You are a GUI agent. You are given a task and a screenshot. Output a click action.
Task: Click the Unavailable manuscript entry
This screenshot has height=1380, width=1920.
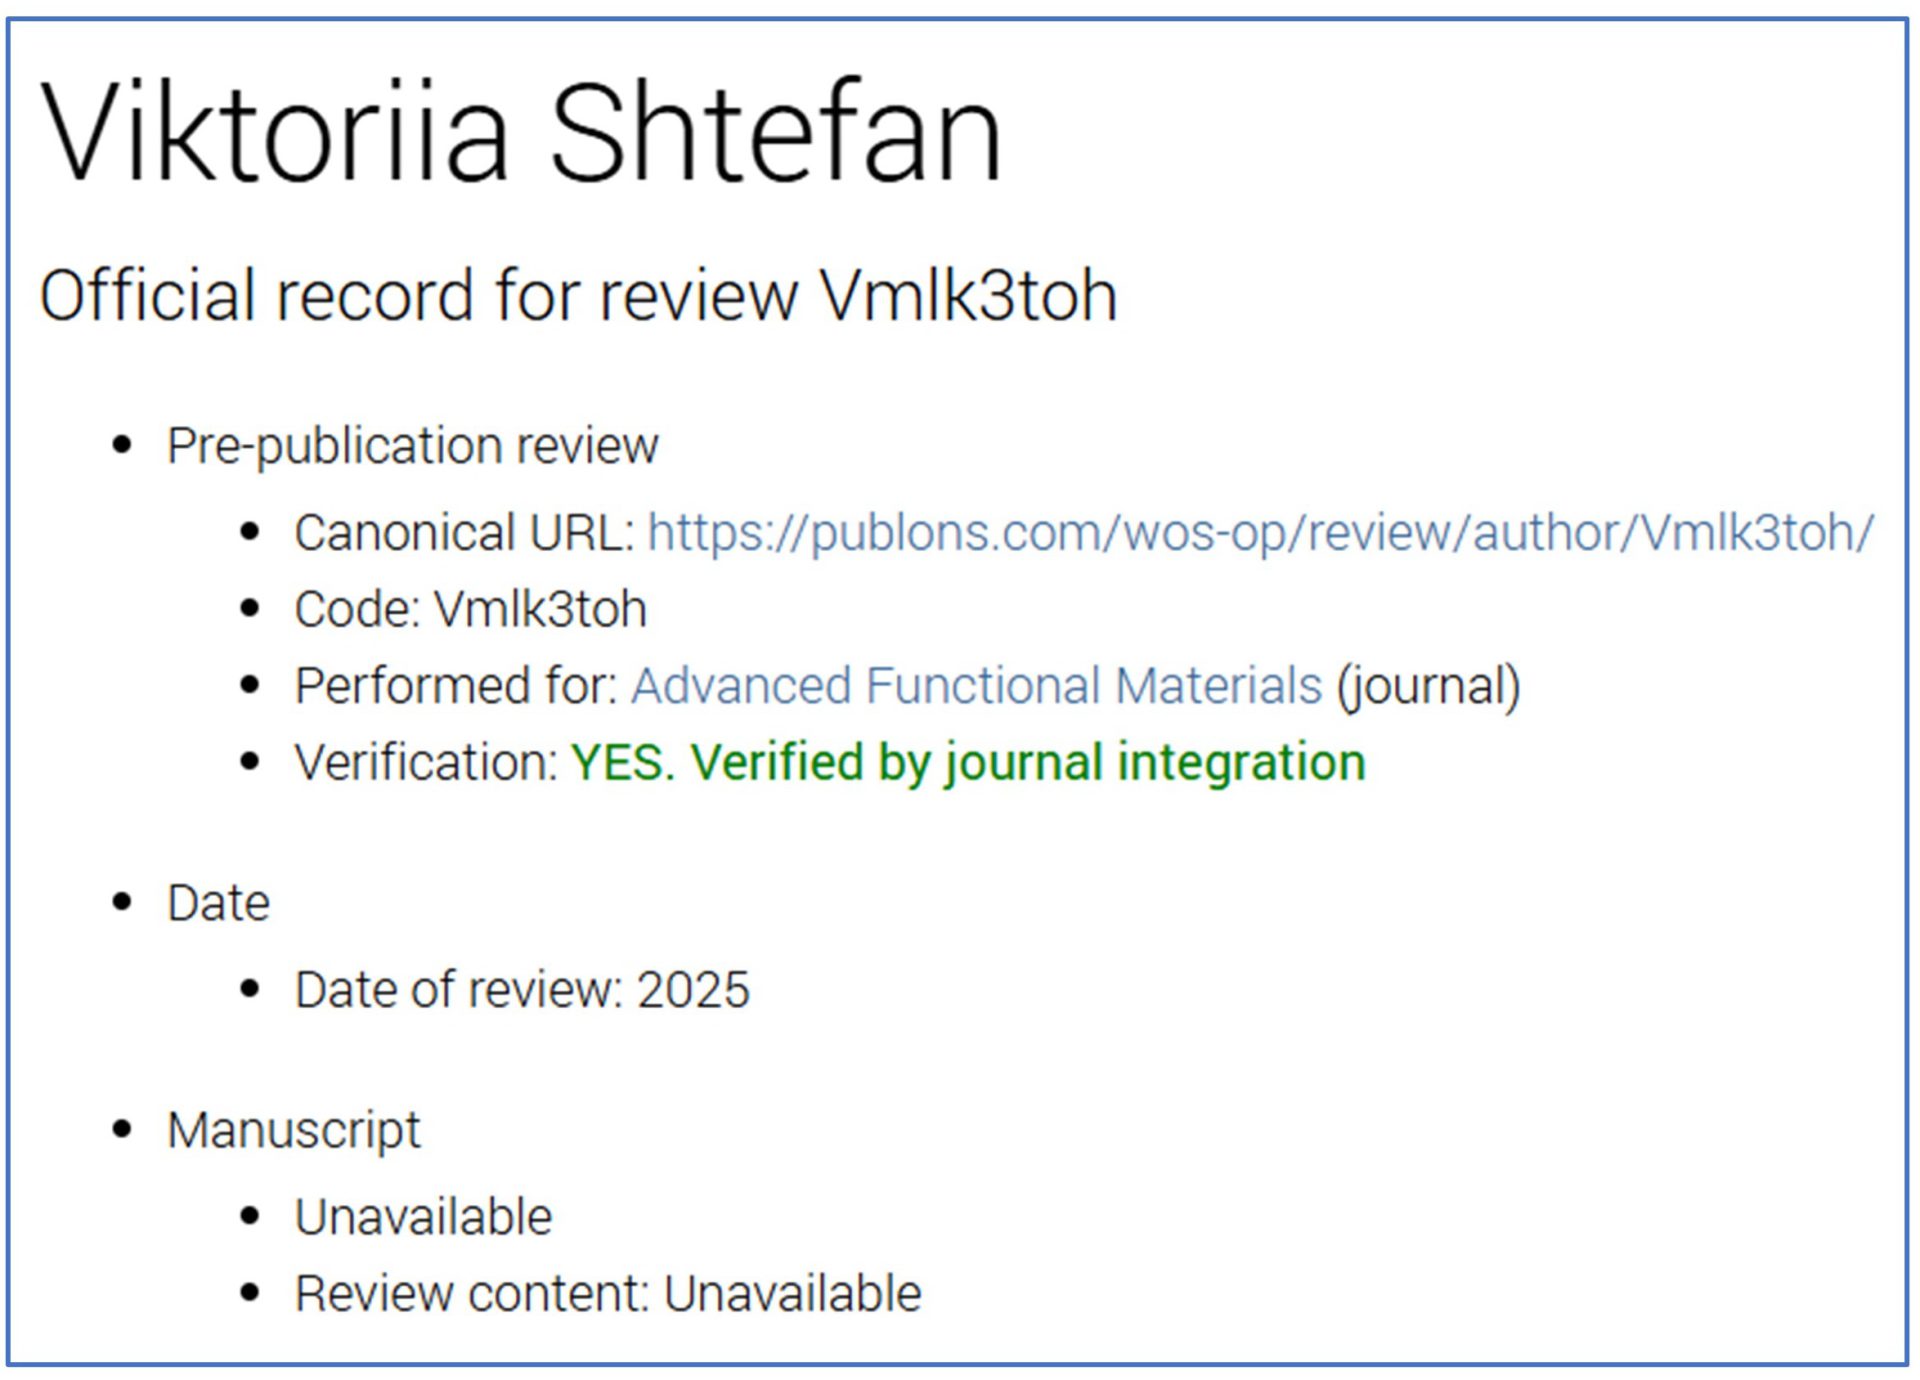coord(423,1217)
